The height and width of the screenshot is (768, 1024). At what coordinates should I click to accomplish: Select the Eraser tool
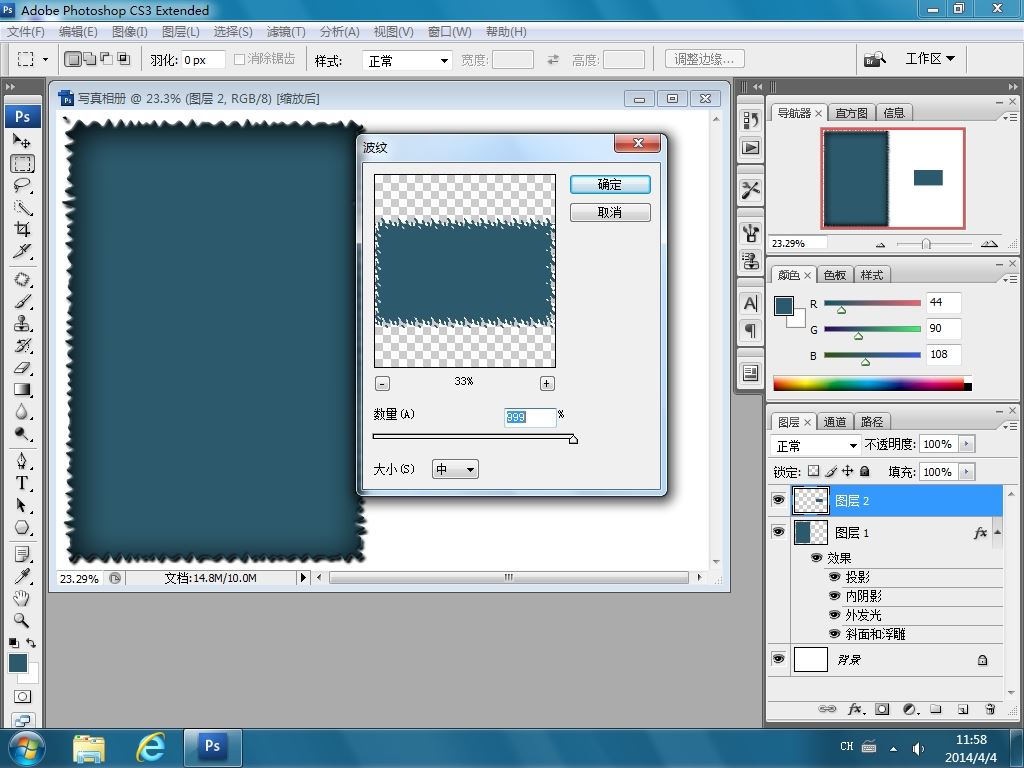tap(22, 368)
